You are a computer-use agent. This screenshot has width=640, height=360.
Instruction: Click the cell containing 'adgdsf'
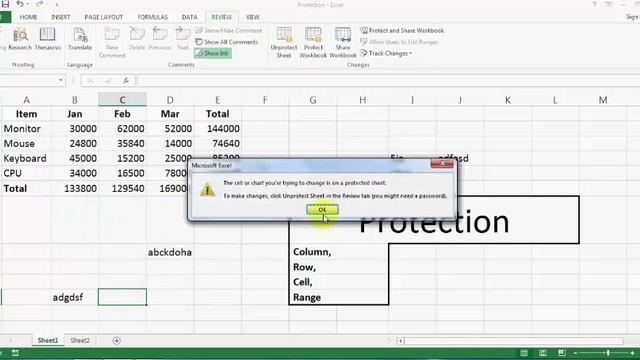pyautogui.click(x=74, y=297)
